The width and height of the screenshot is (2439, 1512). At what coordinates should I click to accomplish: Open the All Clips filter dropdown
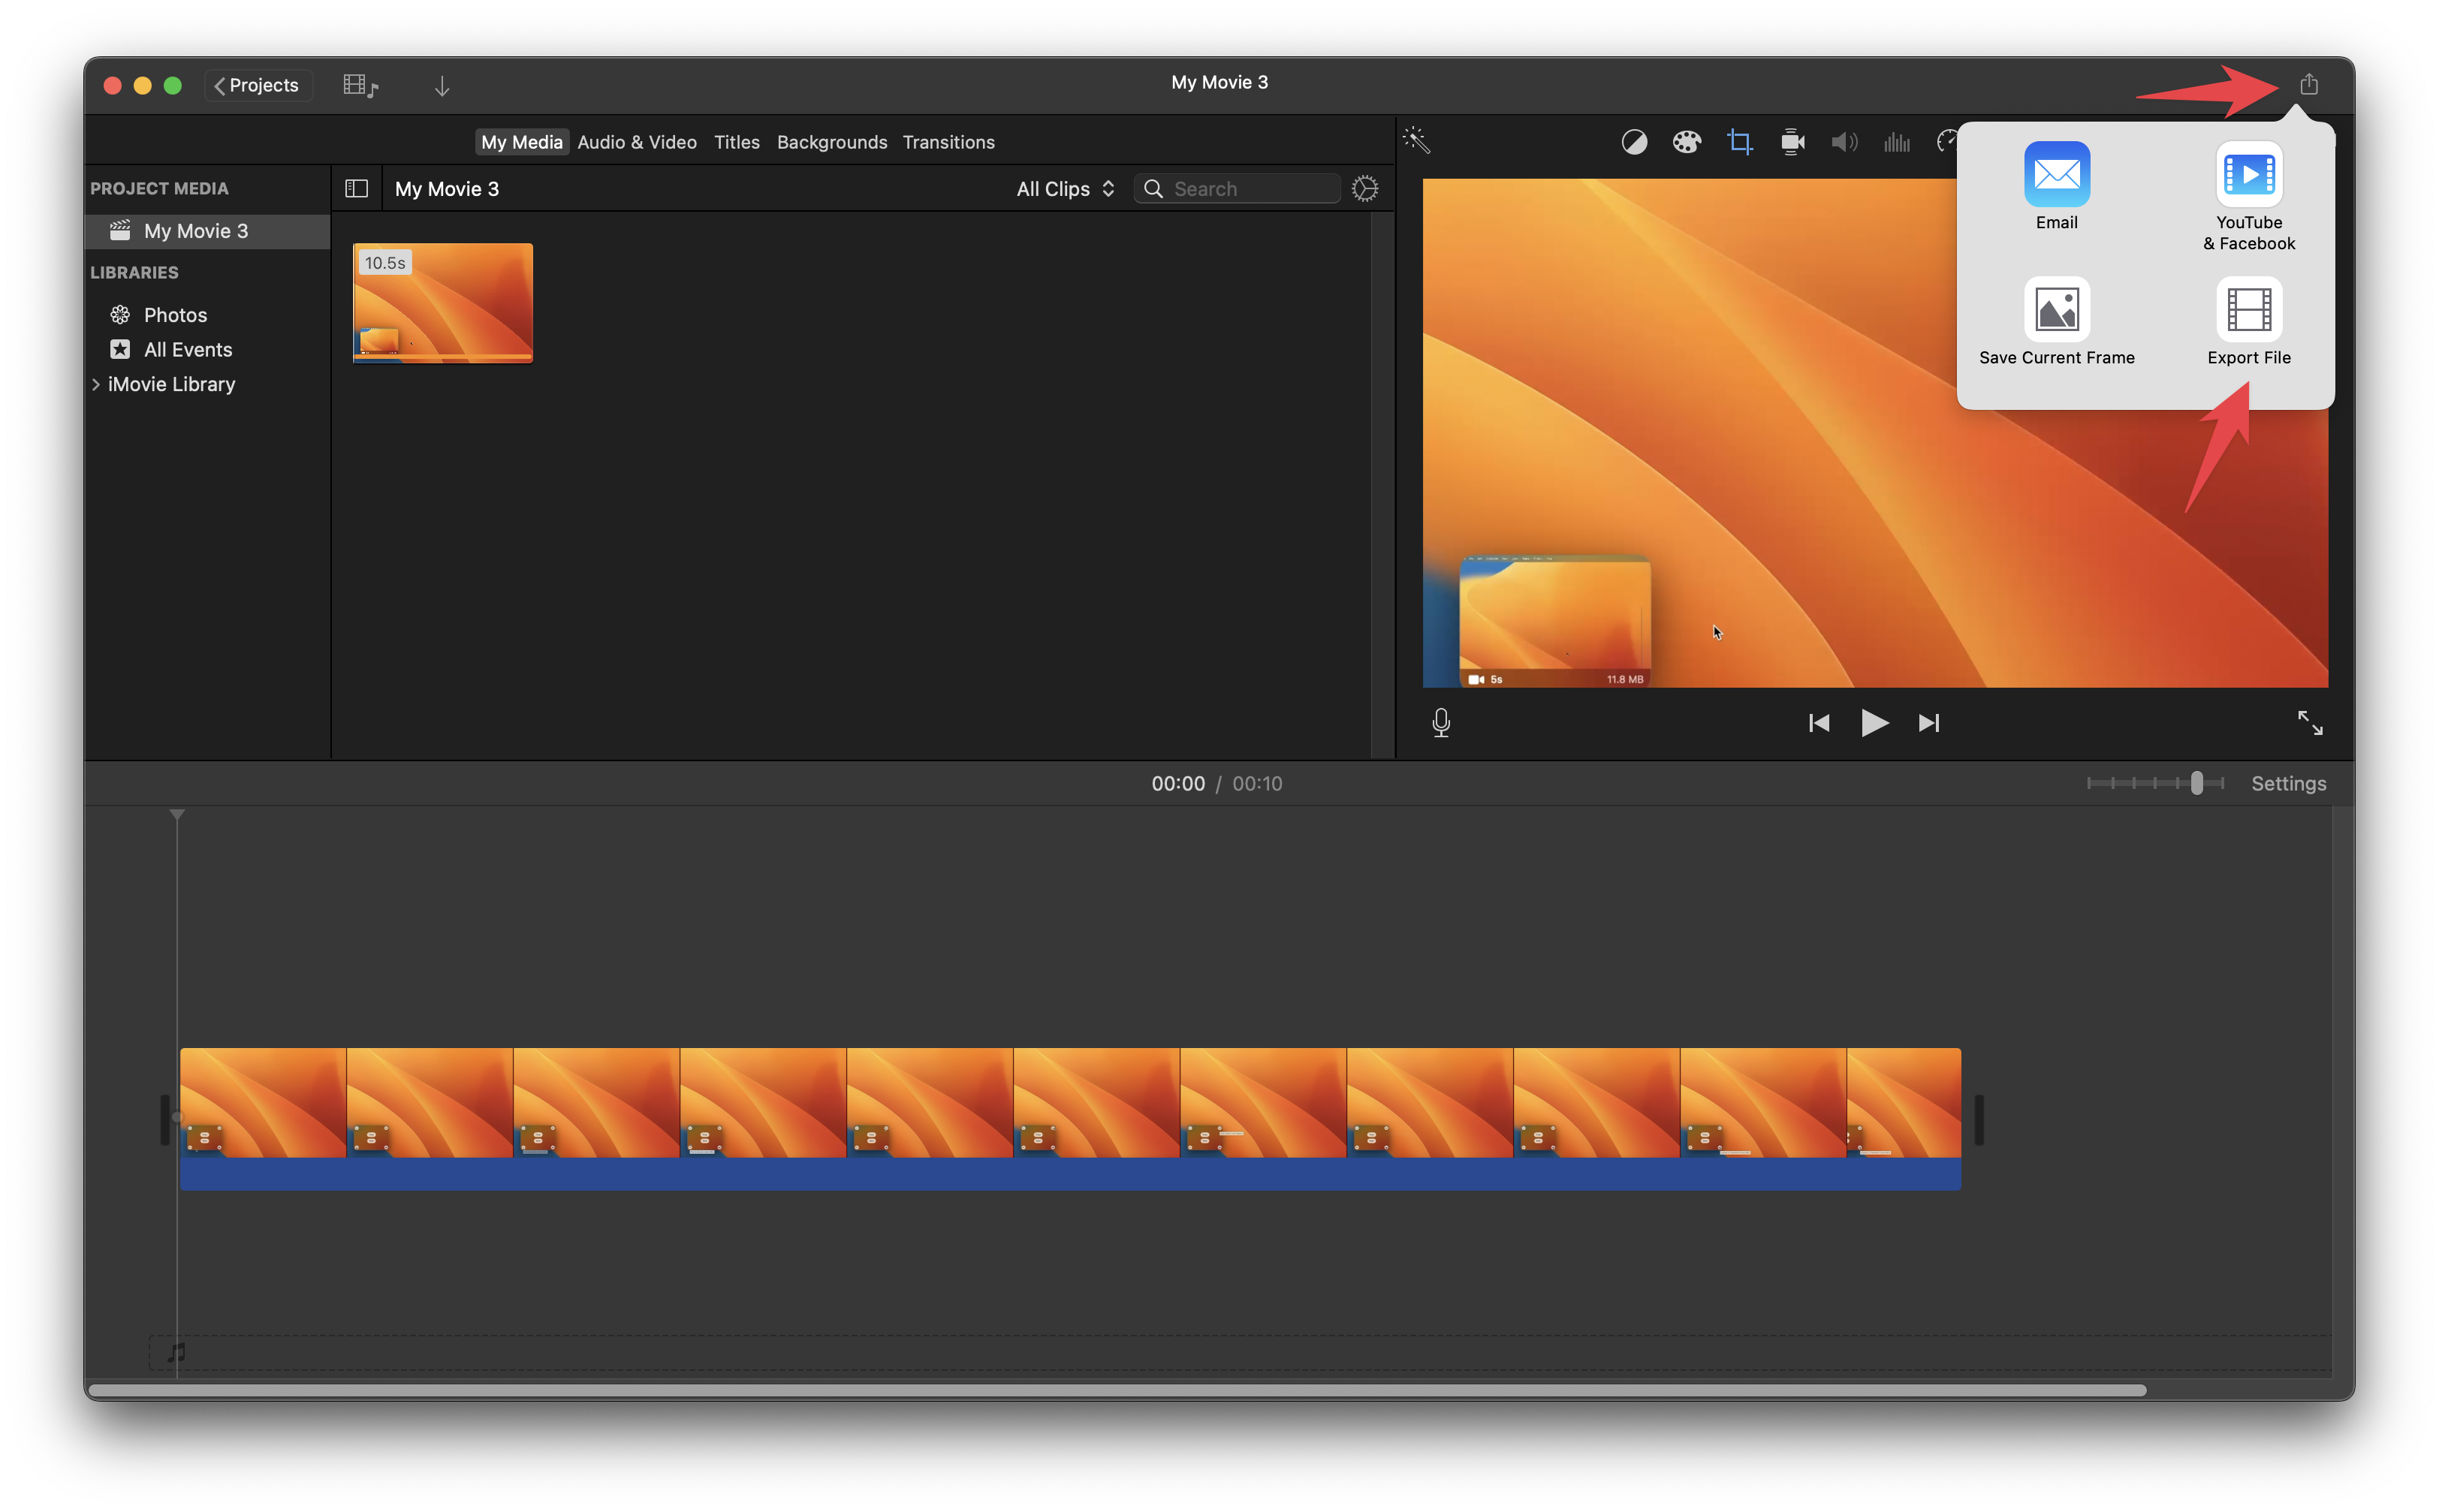click(x=1065, y=188)
